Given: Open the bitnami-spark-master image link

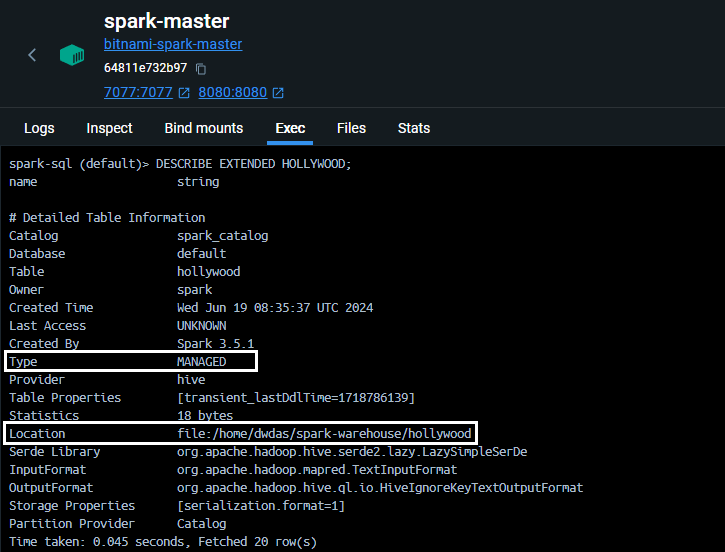Looking at the screenshot, I should (173, 44).
